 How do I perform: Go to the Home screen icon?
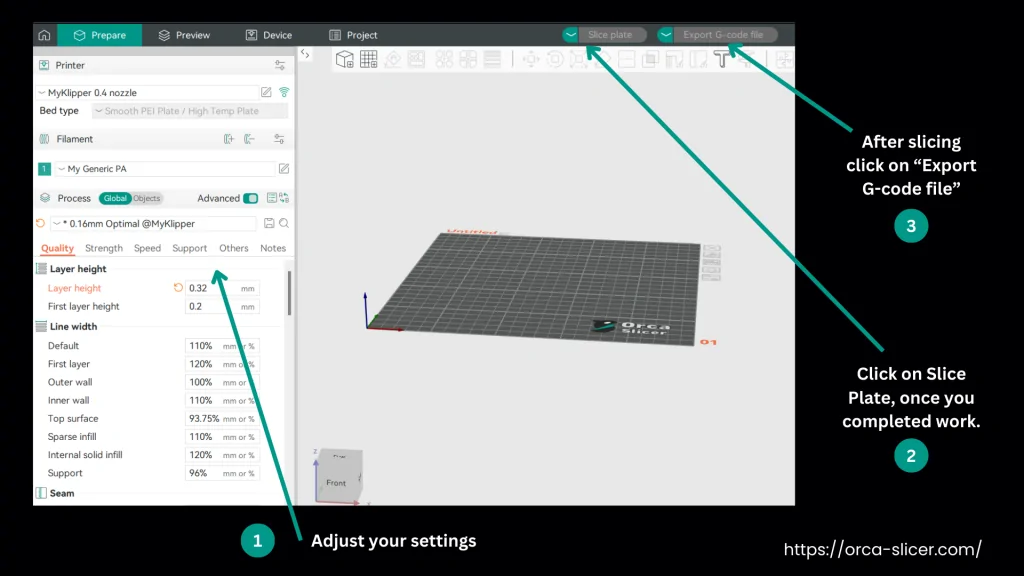tap(44, 35)
